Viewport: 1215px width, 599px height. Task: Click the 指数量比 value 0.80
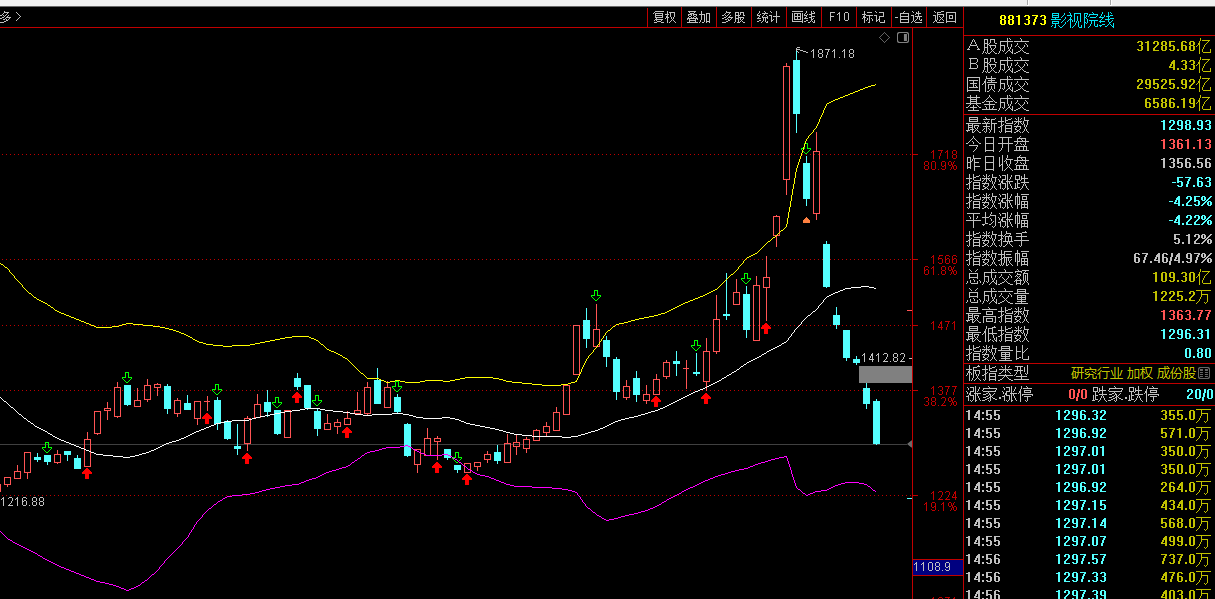click(x=1198, y=354)
